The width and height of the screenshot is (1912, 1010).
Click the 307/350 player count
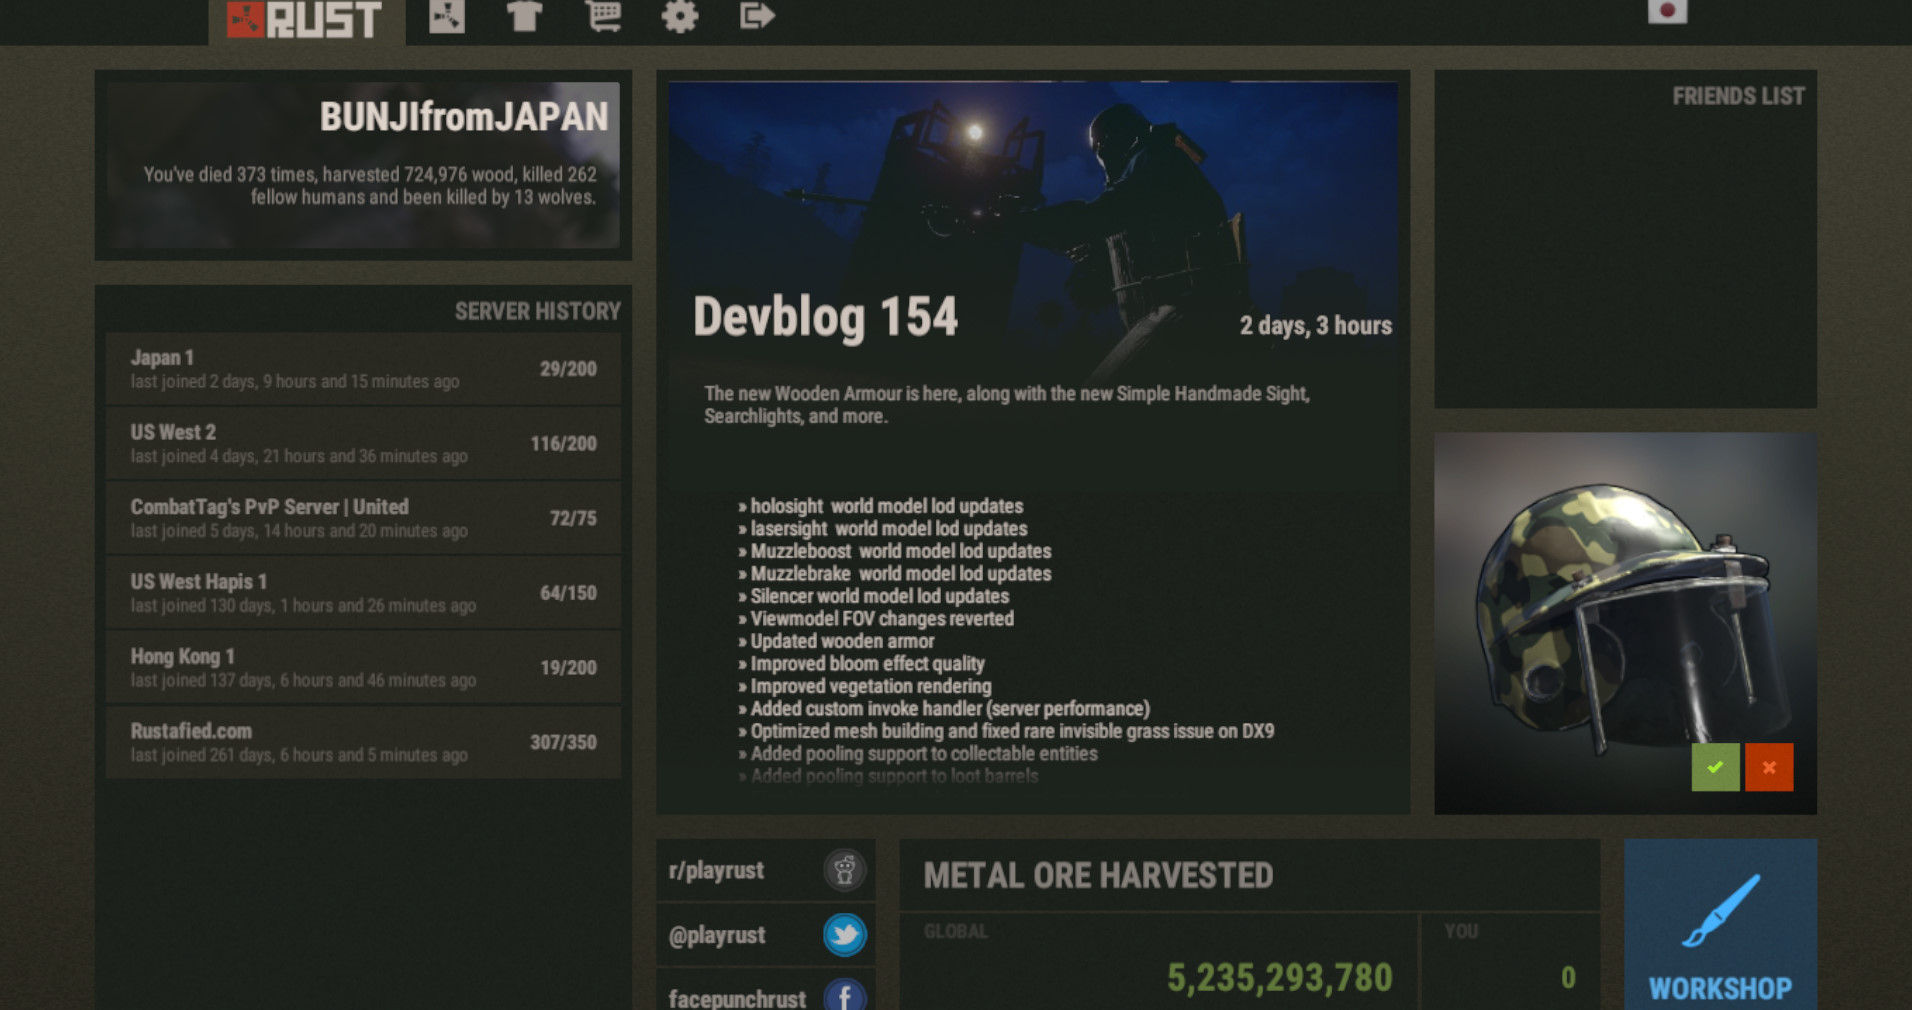point(563,742)
